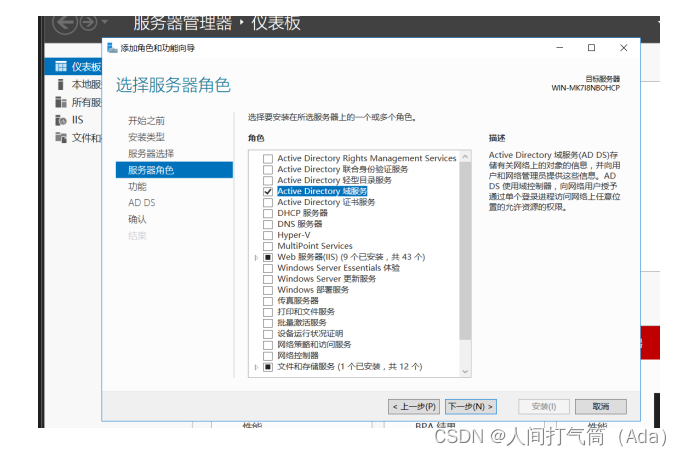Screen dimensions: 682x456
Task: Click the 安装(I) button
Action: [x=544, y=406]
